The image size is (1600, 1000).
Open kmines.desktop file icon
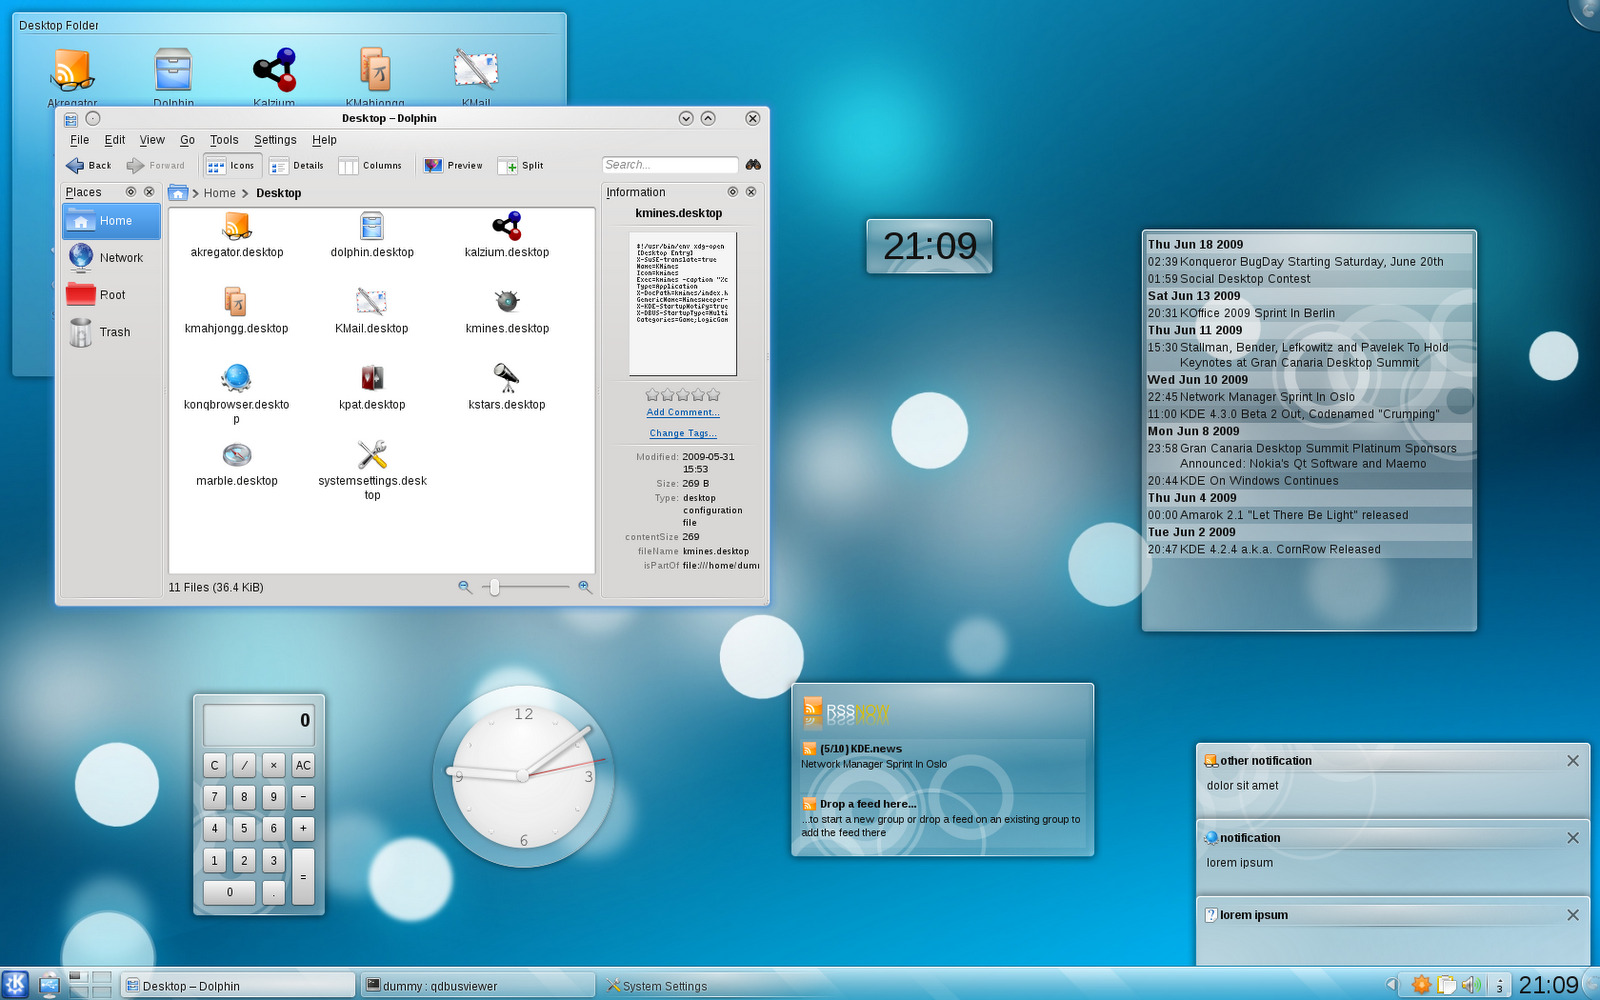point(507,301)
